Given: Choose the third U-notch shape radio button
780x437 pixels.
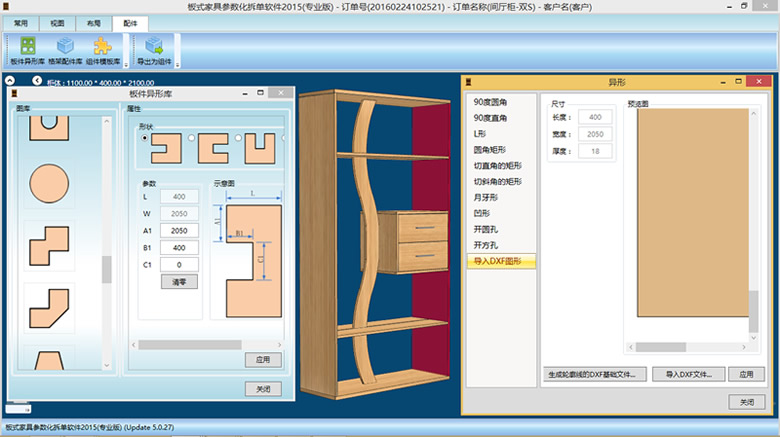Looking at the screenshot, I should (x=236, y=139).
